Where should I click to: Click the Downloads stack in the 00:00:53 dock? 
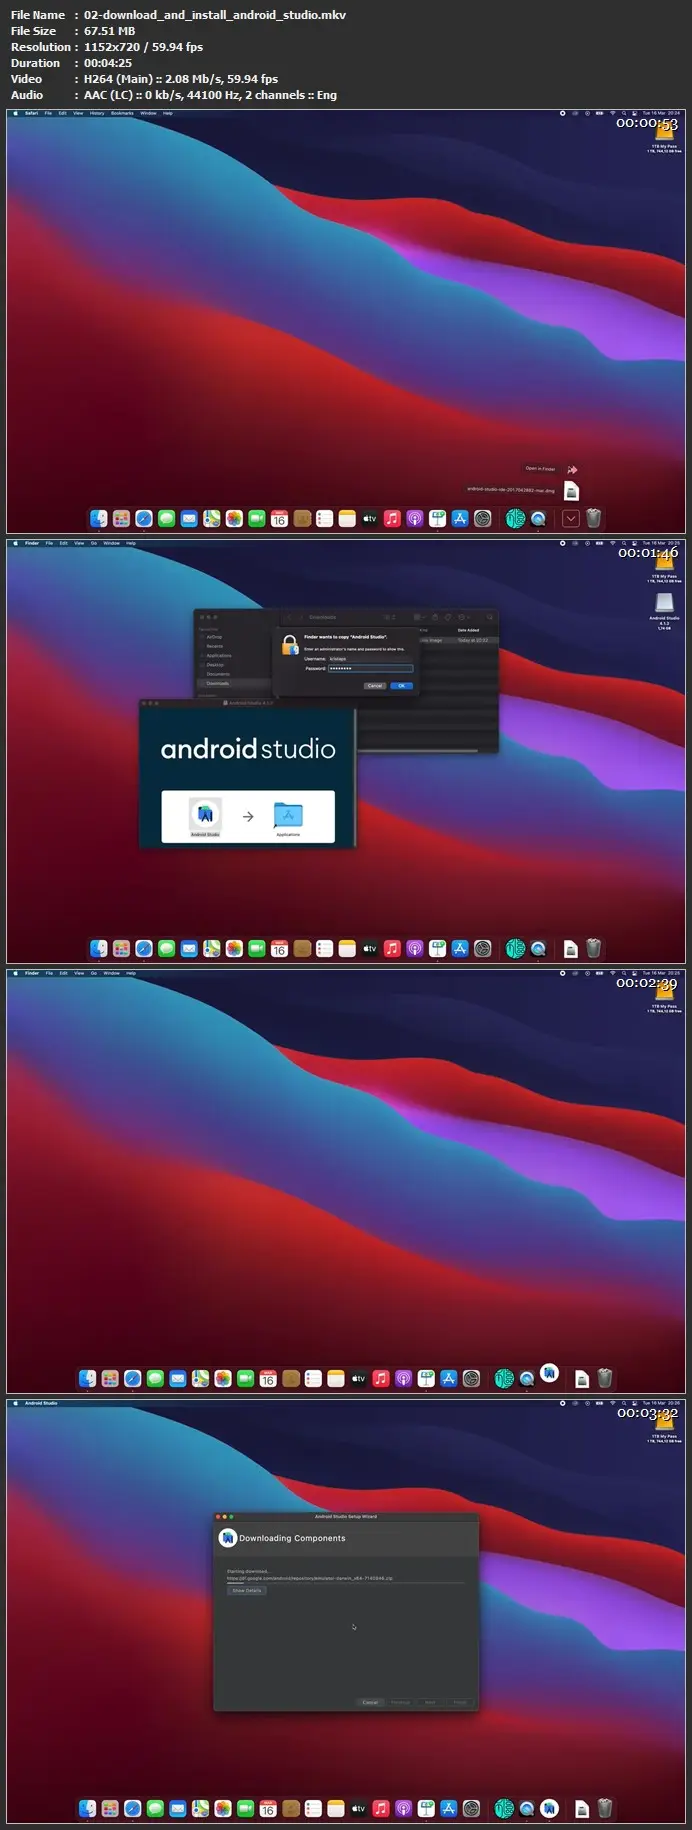tap(571, 518)
